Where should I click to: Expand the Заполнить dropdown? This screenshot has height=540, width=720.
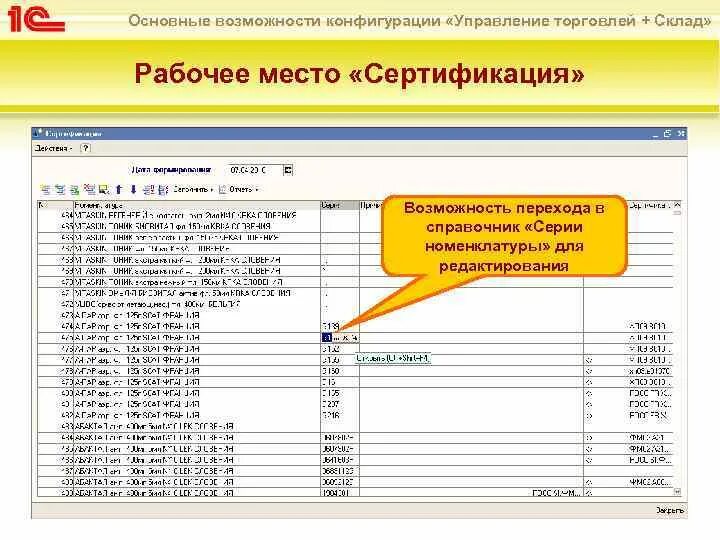click(192, 189)
